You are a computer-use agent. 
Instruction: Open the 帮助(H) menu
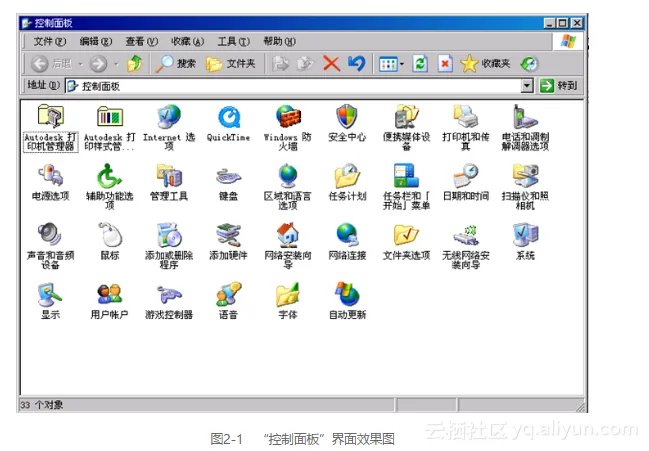pyautogui.click(x=279, y=41)
